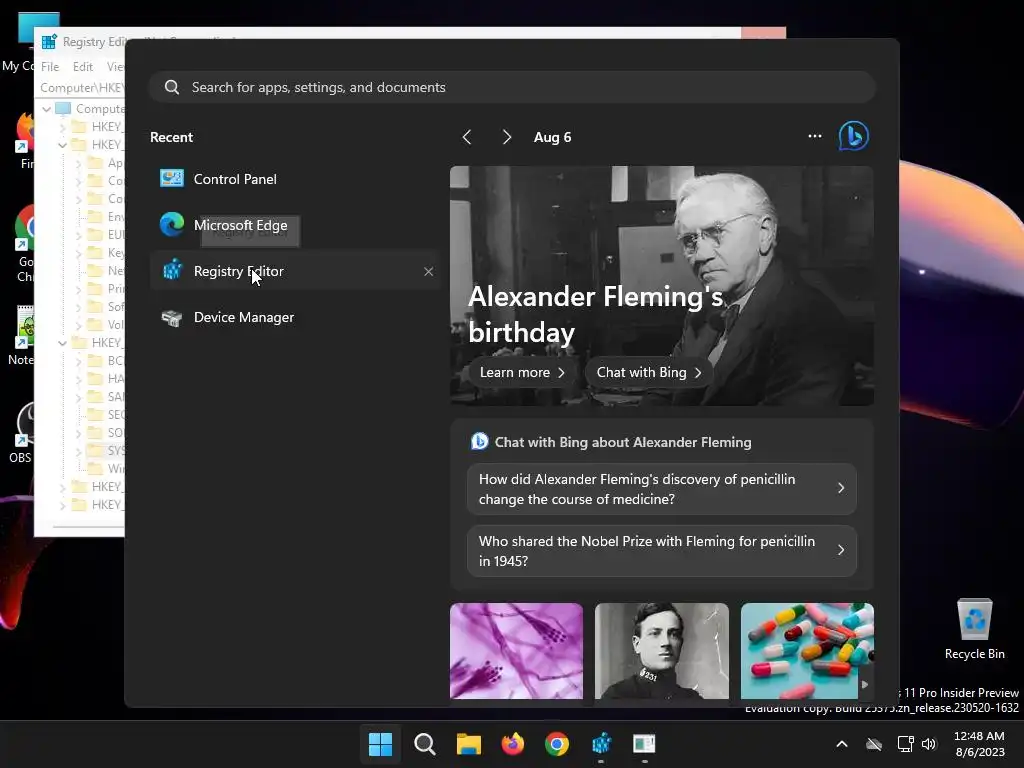Screen dimensions: 1024x768
Task: Open the File menu in Registry Editor
Action: [50, 67]
